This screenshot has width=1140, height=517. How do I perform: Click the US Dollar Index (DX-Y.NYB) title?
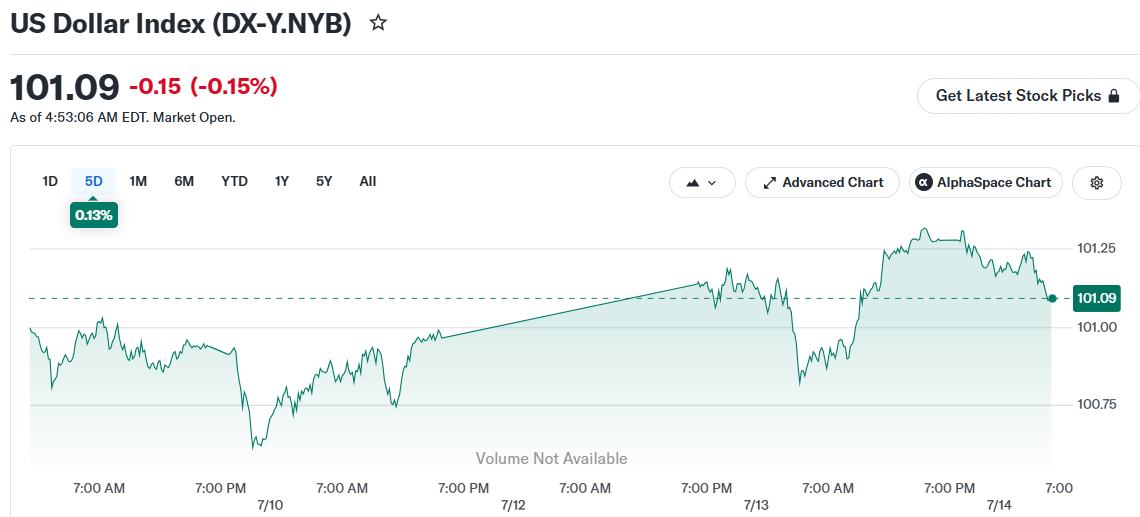pos(180,23)
